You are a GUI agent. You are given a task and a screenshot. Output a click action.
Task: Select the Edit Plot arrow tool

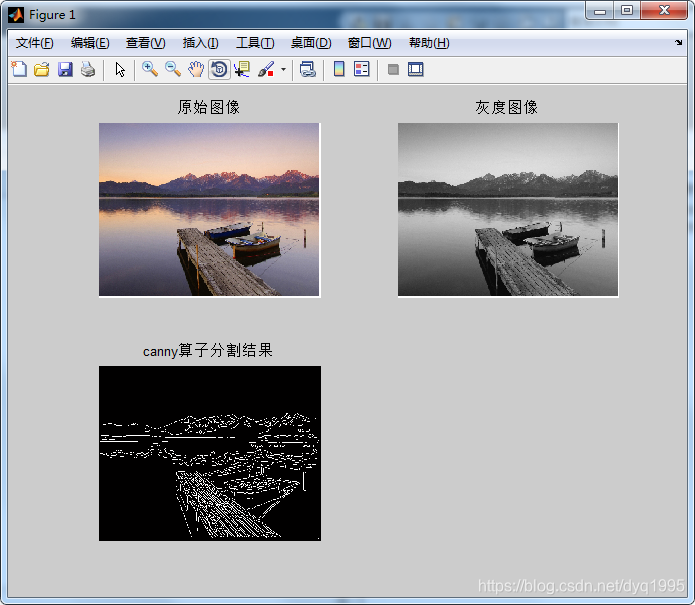[x=120, y=70]
